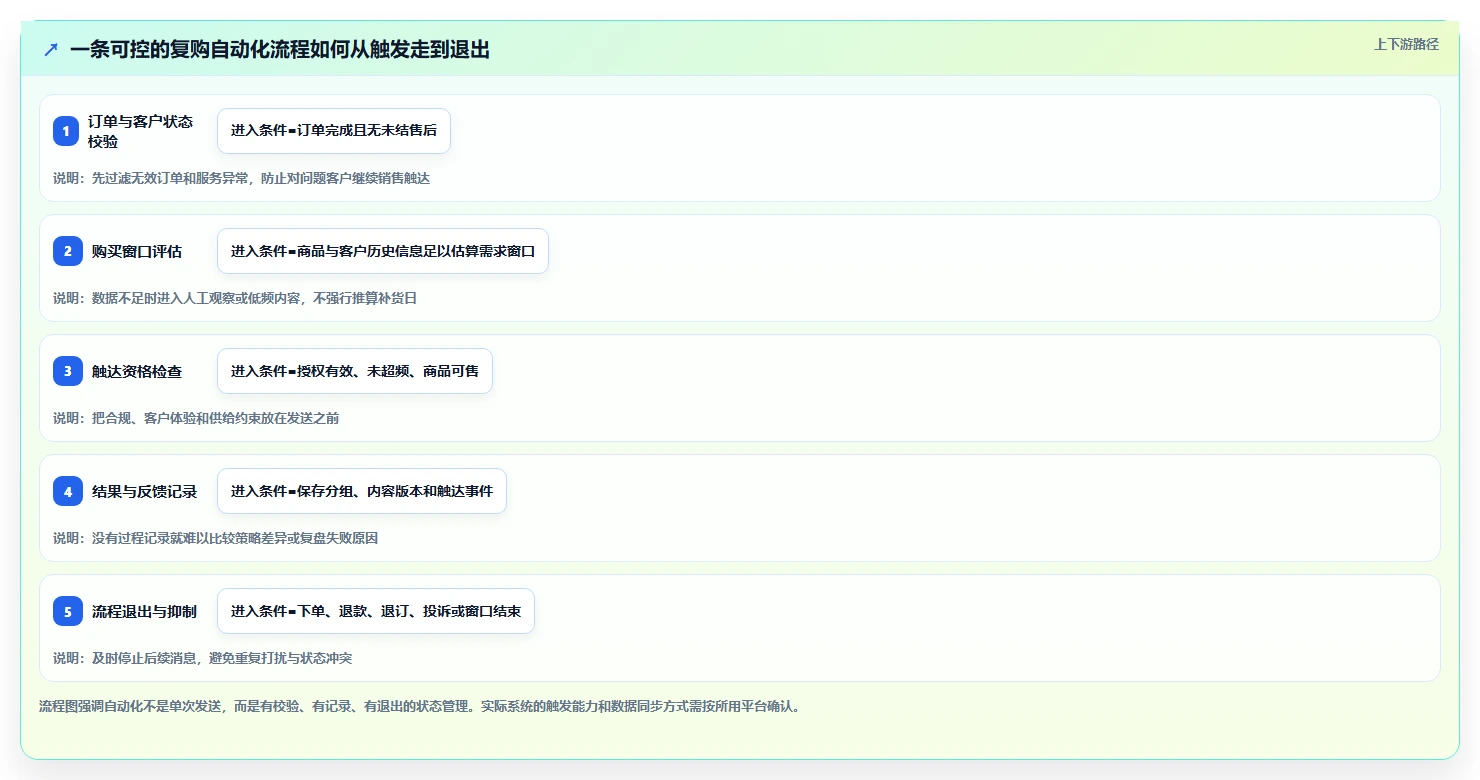Click step number 1 badge

(66, 131)
